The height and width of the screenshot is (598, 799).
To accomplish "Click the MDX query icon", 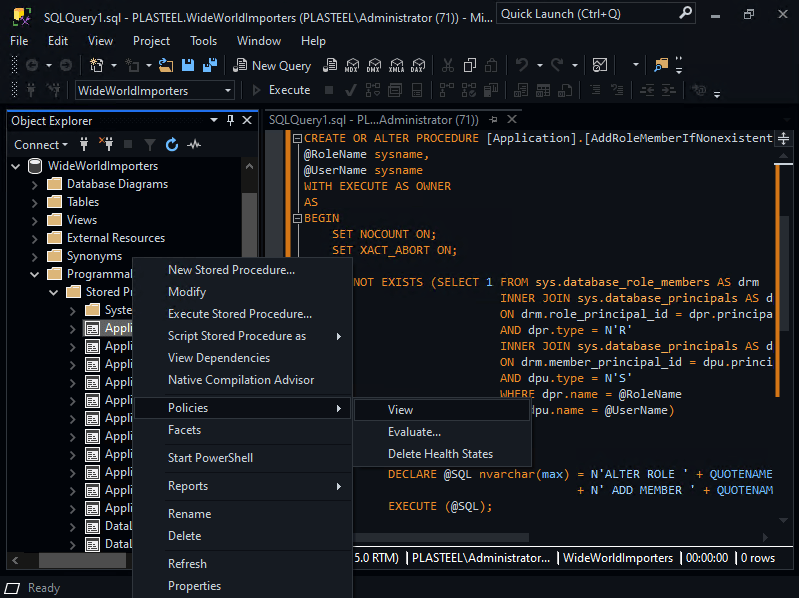I will point(352,65).
